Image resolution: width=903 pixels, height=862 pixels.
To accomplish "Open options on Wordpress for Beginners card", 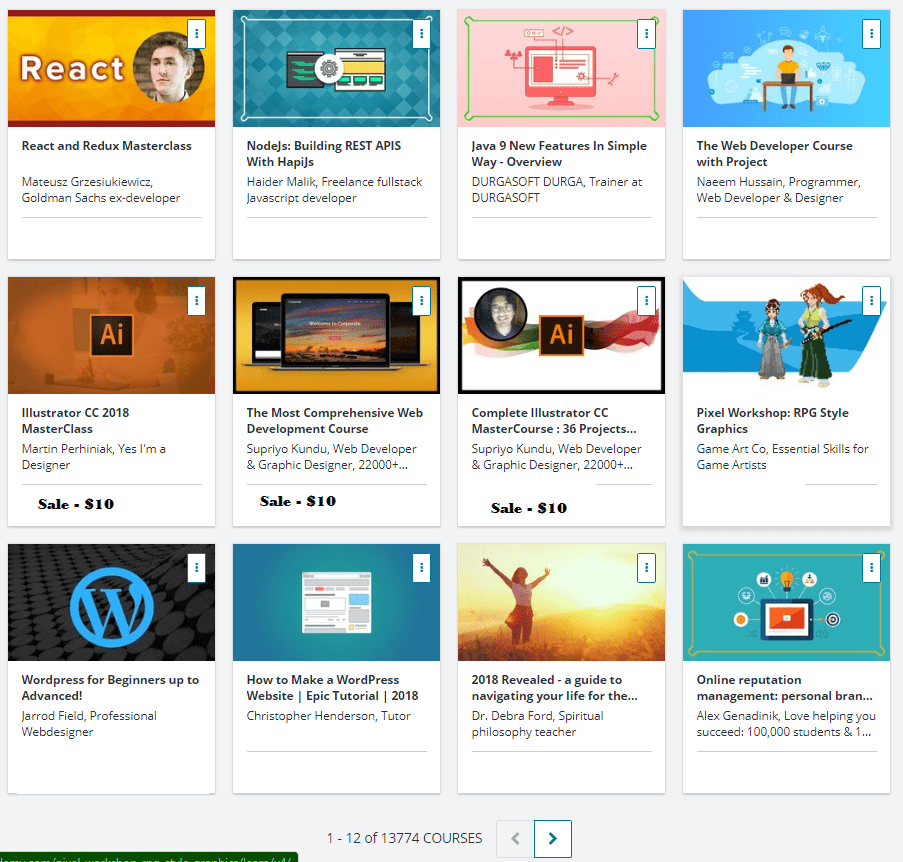I will click(x=196, y=567).
